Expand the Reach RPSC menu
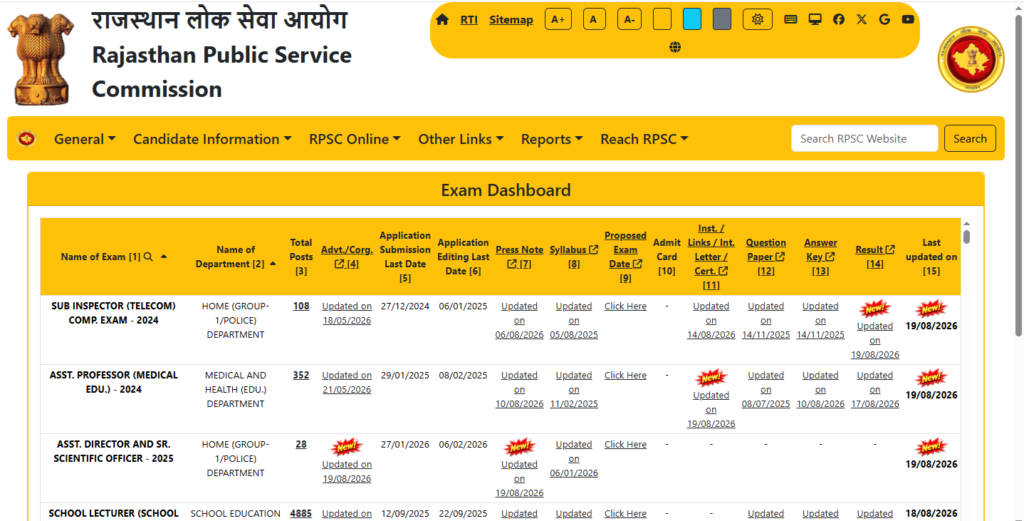The width and height of the screenshot is (1024, 521). [x=645, y=139]
